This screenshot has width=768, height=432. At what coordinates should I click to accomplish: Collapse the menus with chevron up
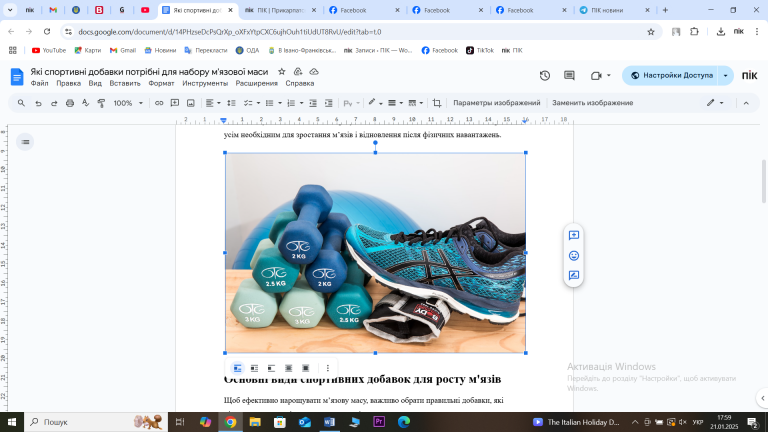tap(746, 103)
